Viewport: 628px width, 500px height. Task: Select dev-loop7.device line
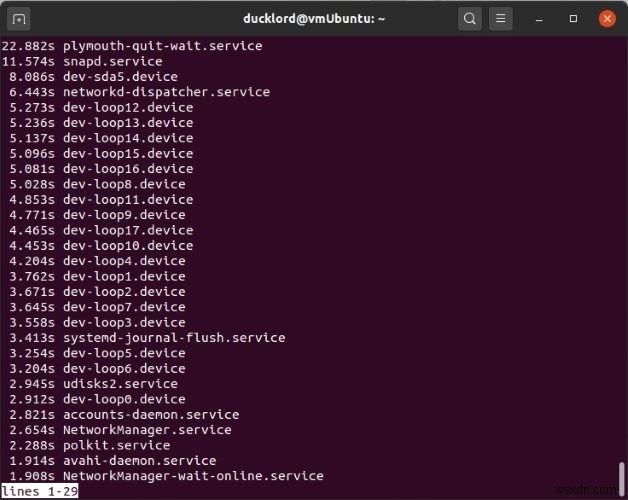click(x=97, y=307)
